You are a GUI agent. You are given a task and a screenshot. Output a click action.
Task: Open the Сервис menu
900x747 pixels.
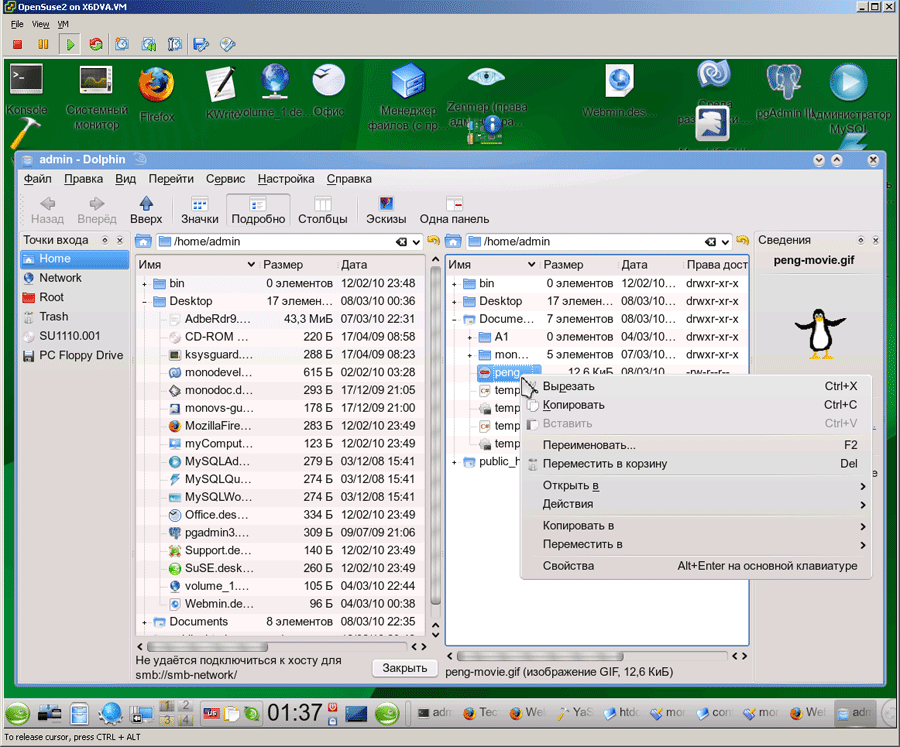225,179
